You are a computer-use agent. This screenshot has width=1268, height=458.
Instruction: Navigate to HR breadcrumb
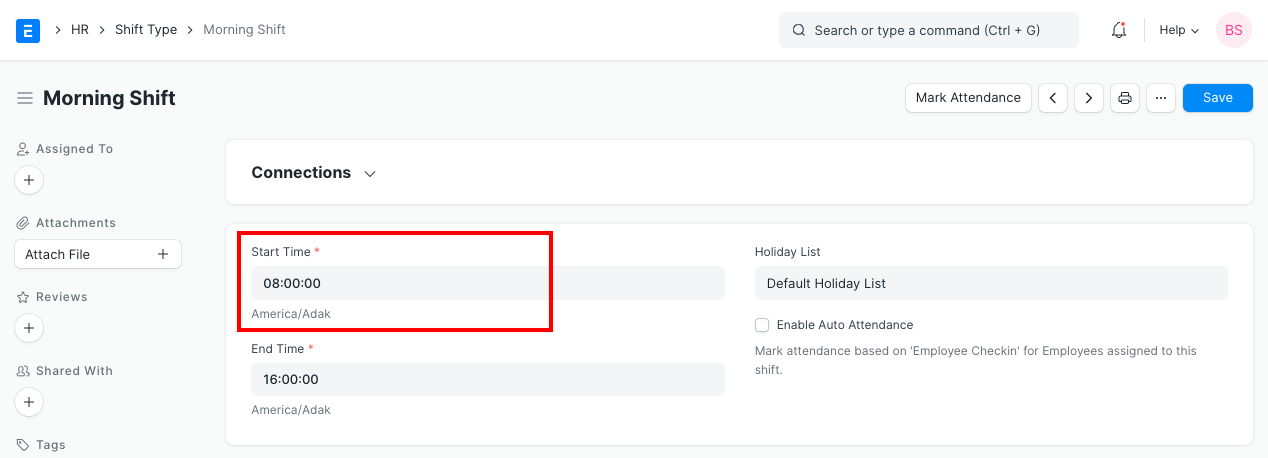[80, 30]
